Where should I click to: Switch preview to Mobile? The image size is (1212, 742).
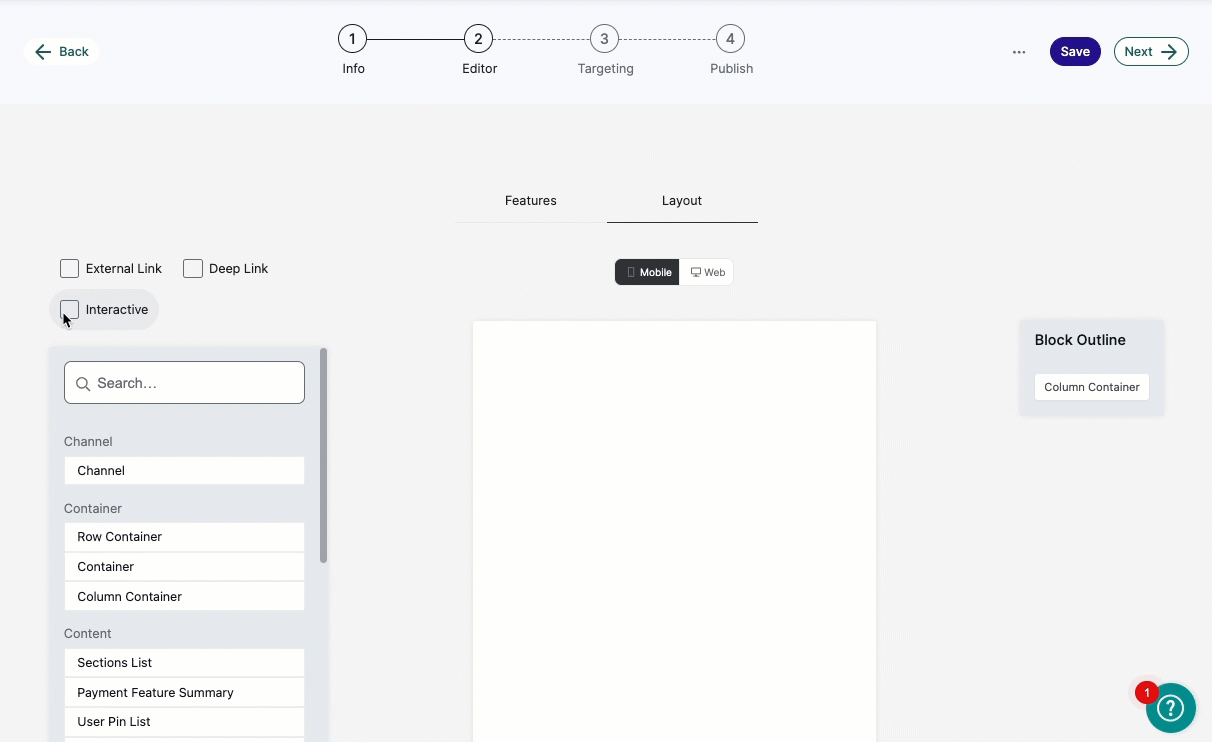(x=647, y=272)
